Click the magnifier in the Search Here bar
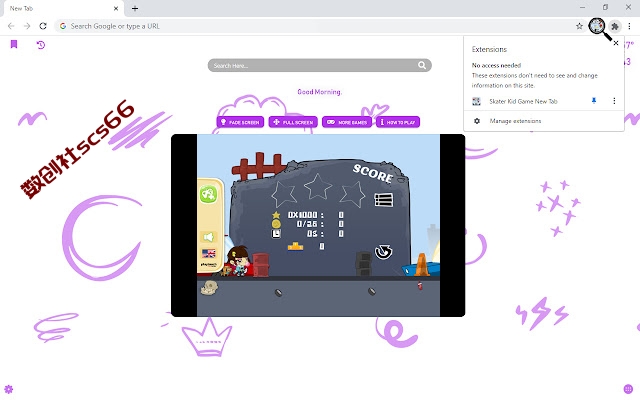 point(422,65)
